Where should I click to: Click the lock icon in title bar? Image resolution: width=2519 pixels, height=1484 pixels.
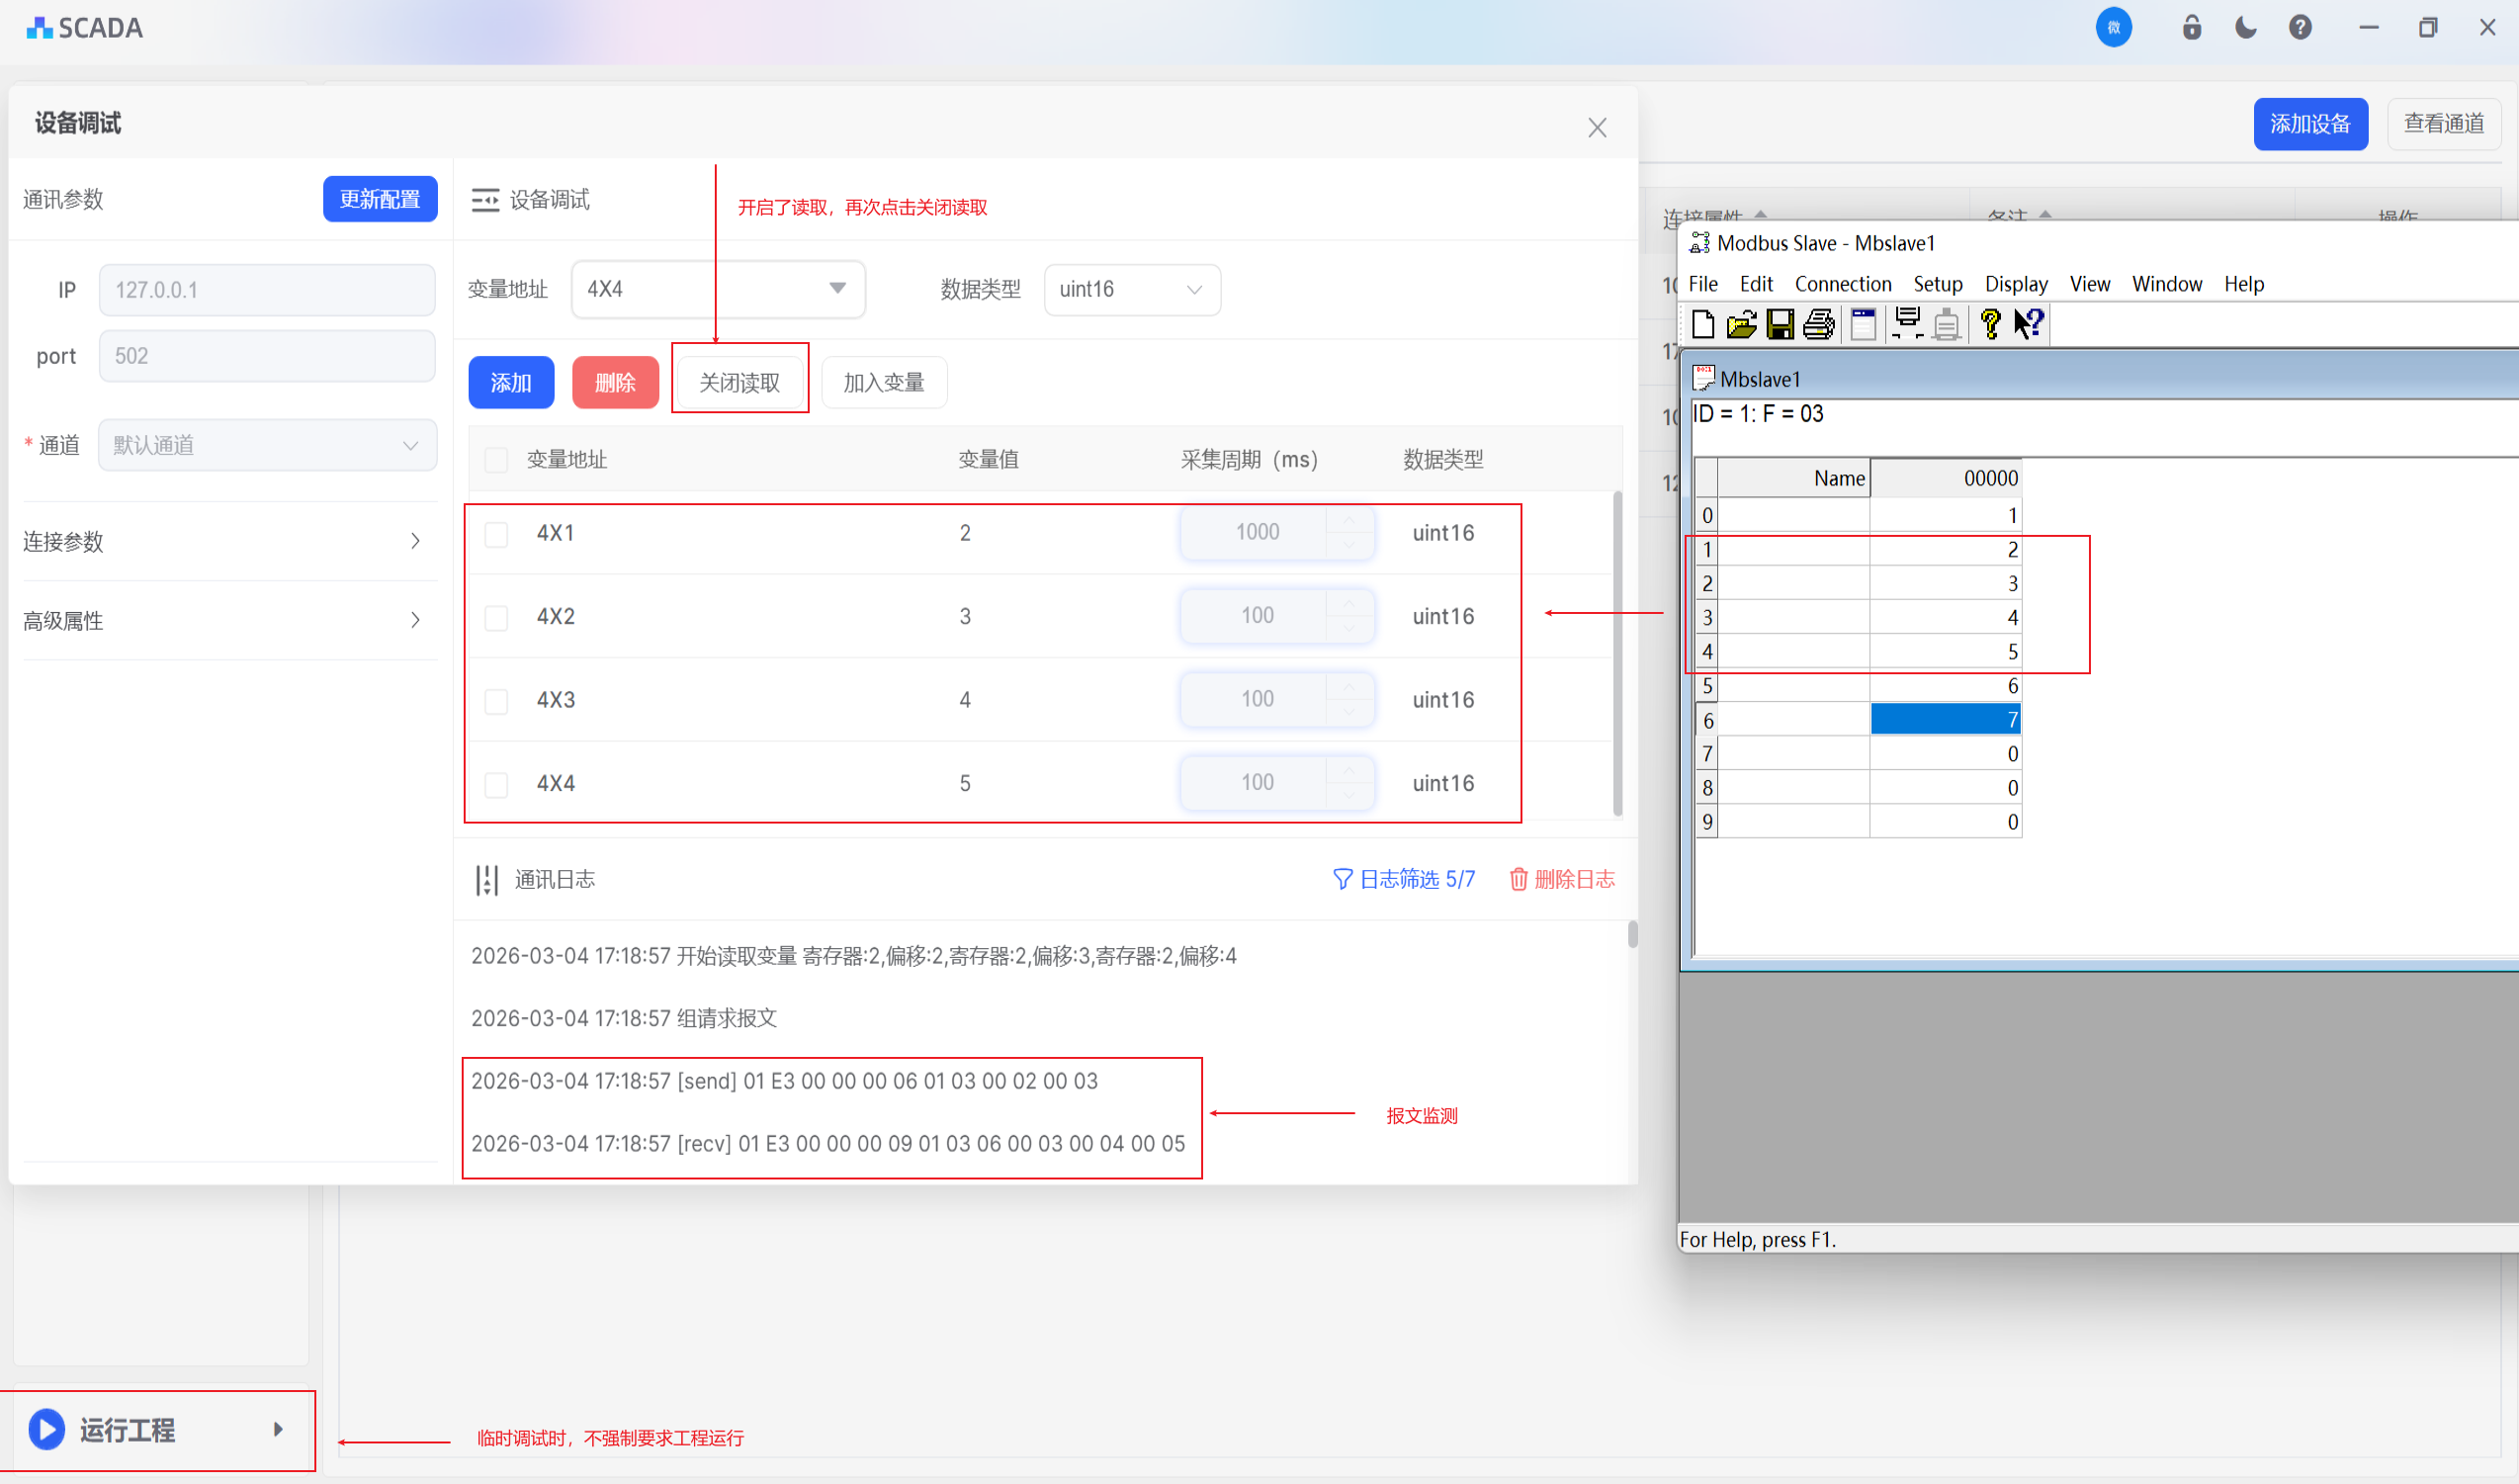[2191, 27]
